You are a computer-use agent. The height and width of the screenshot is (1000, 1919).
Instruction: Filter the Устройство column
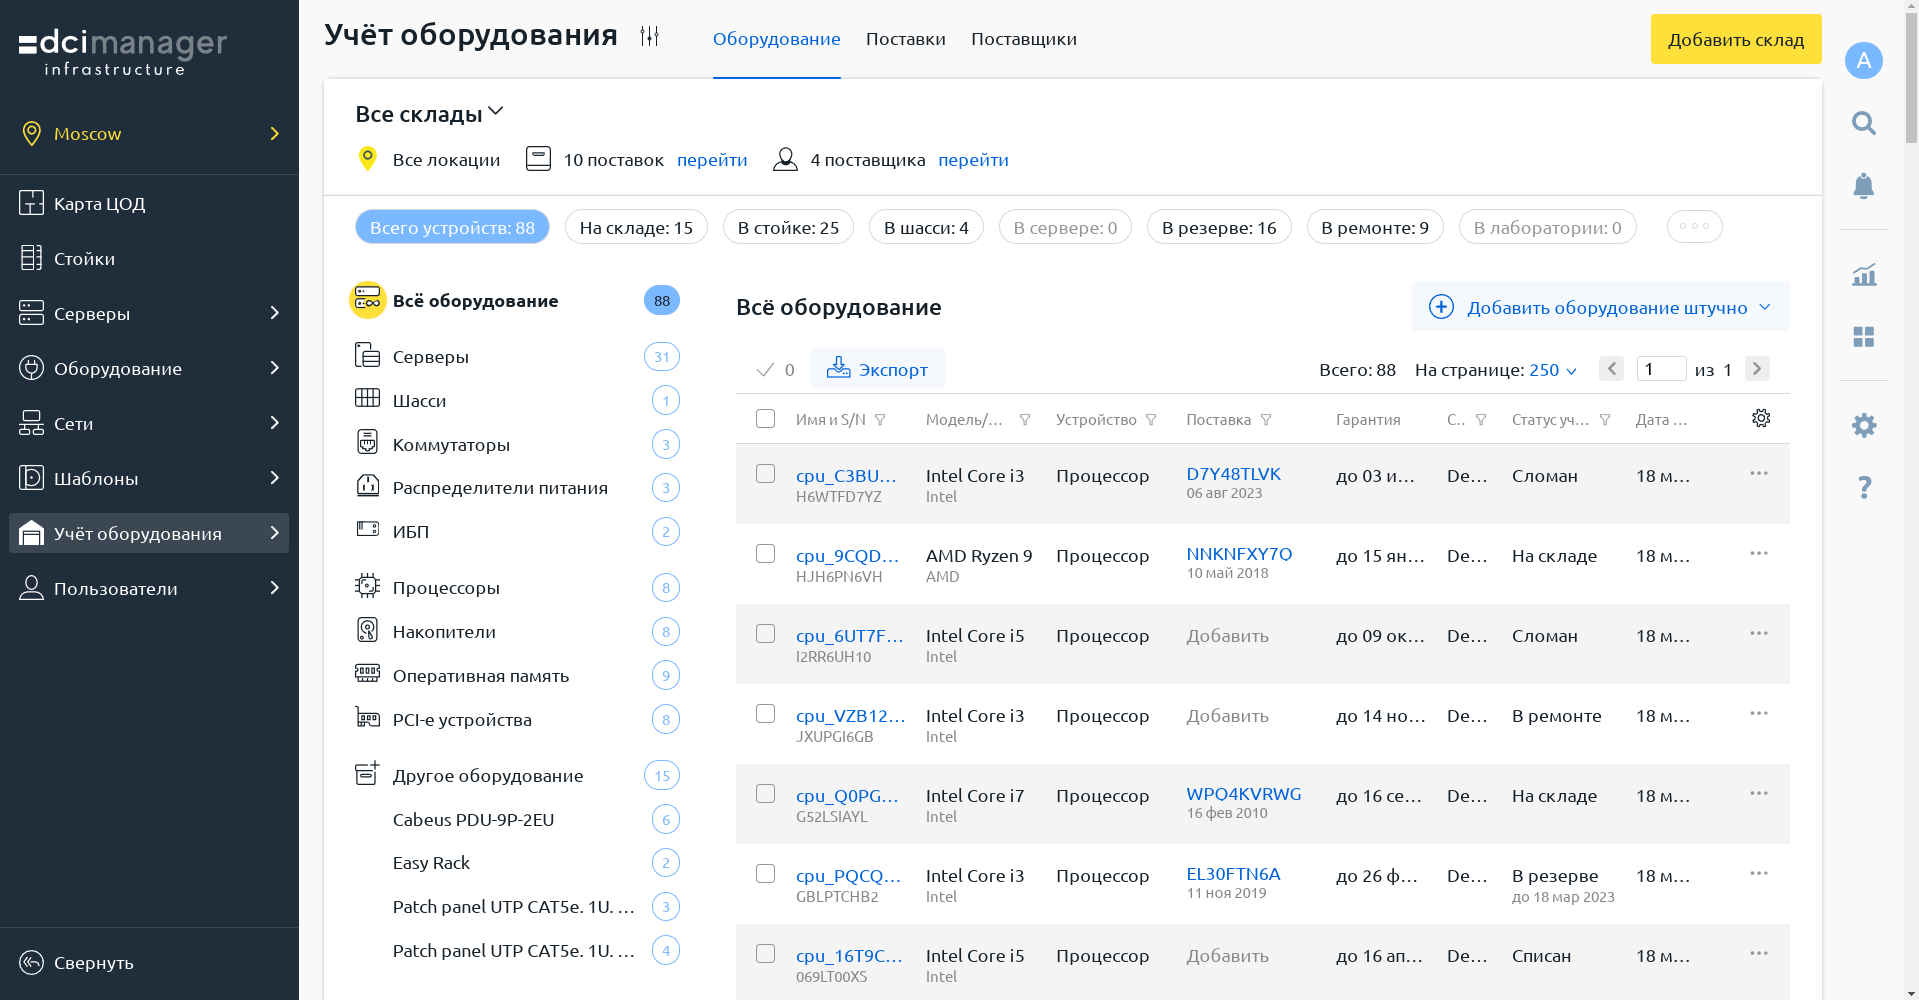[1151, 420]
